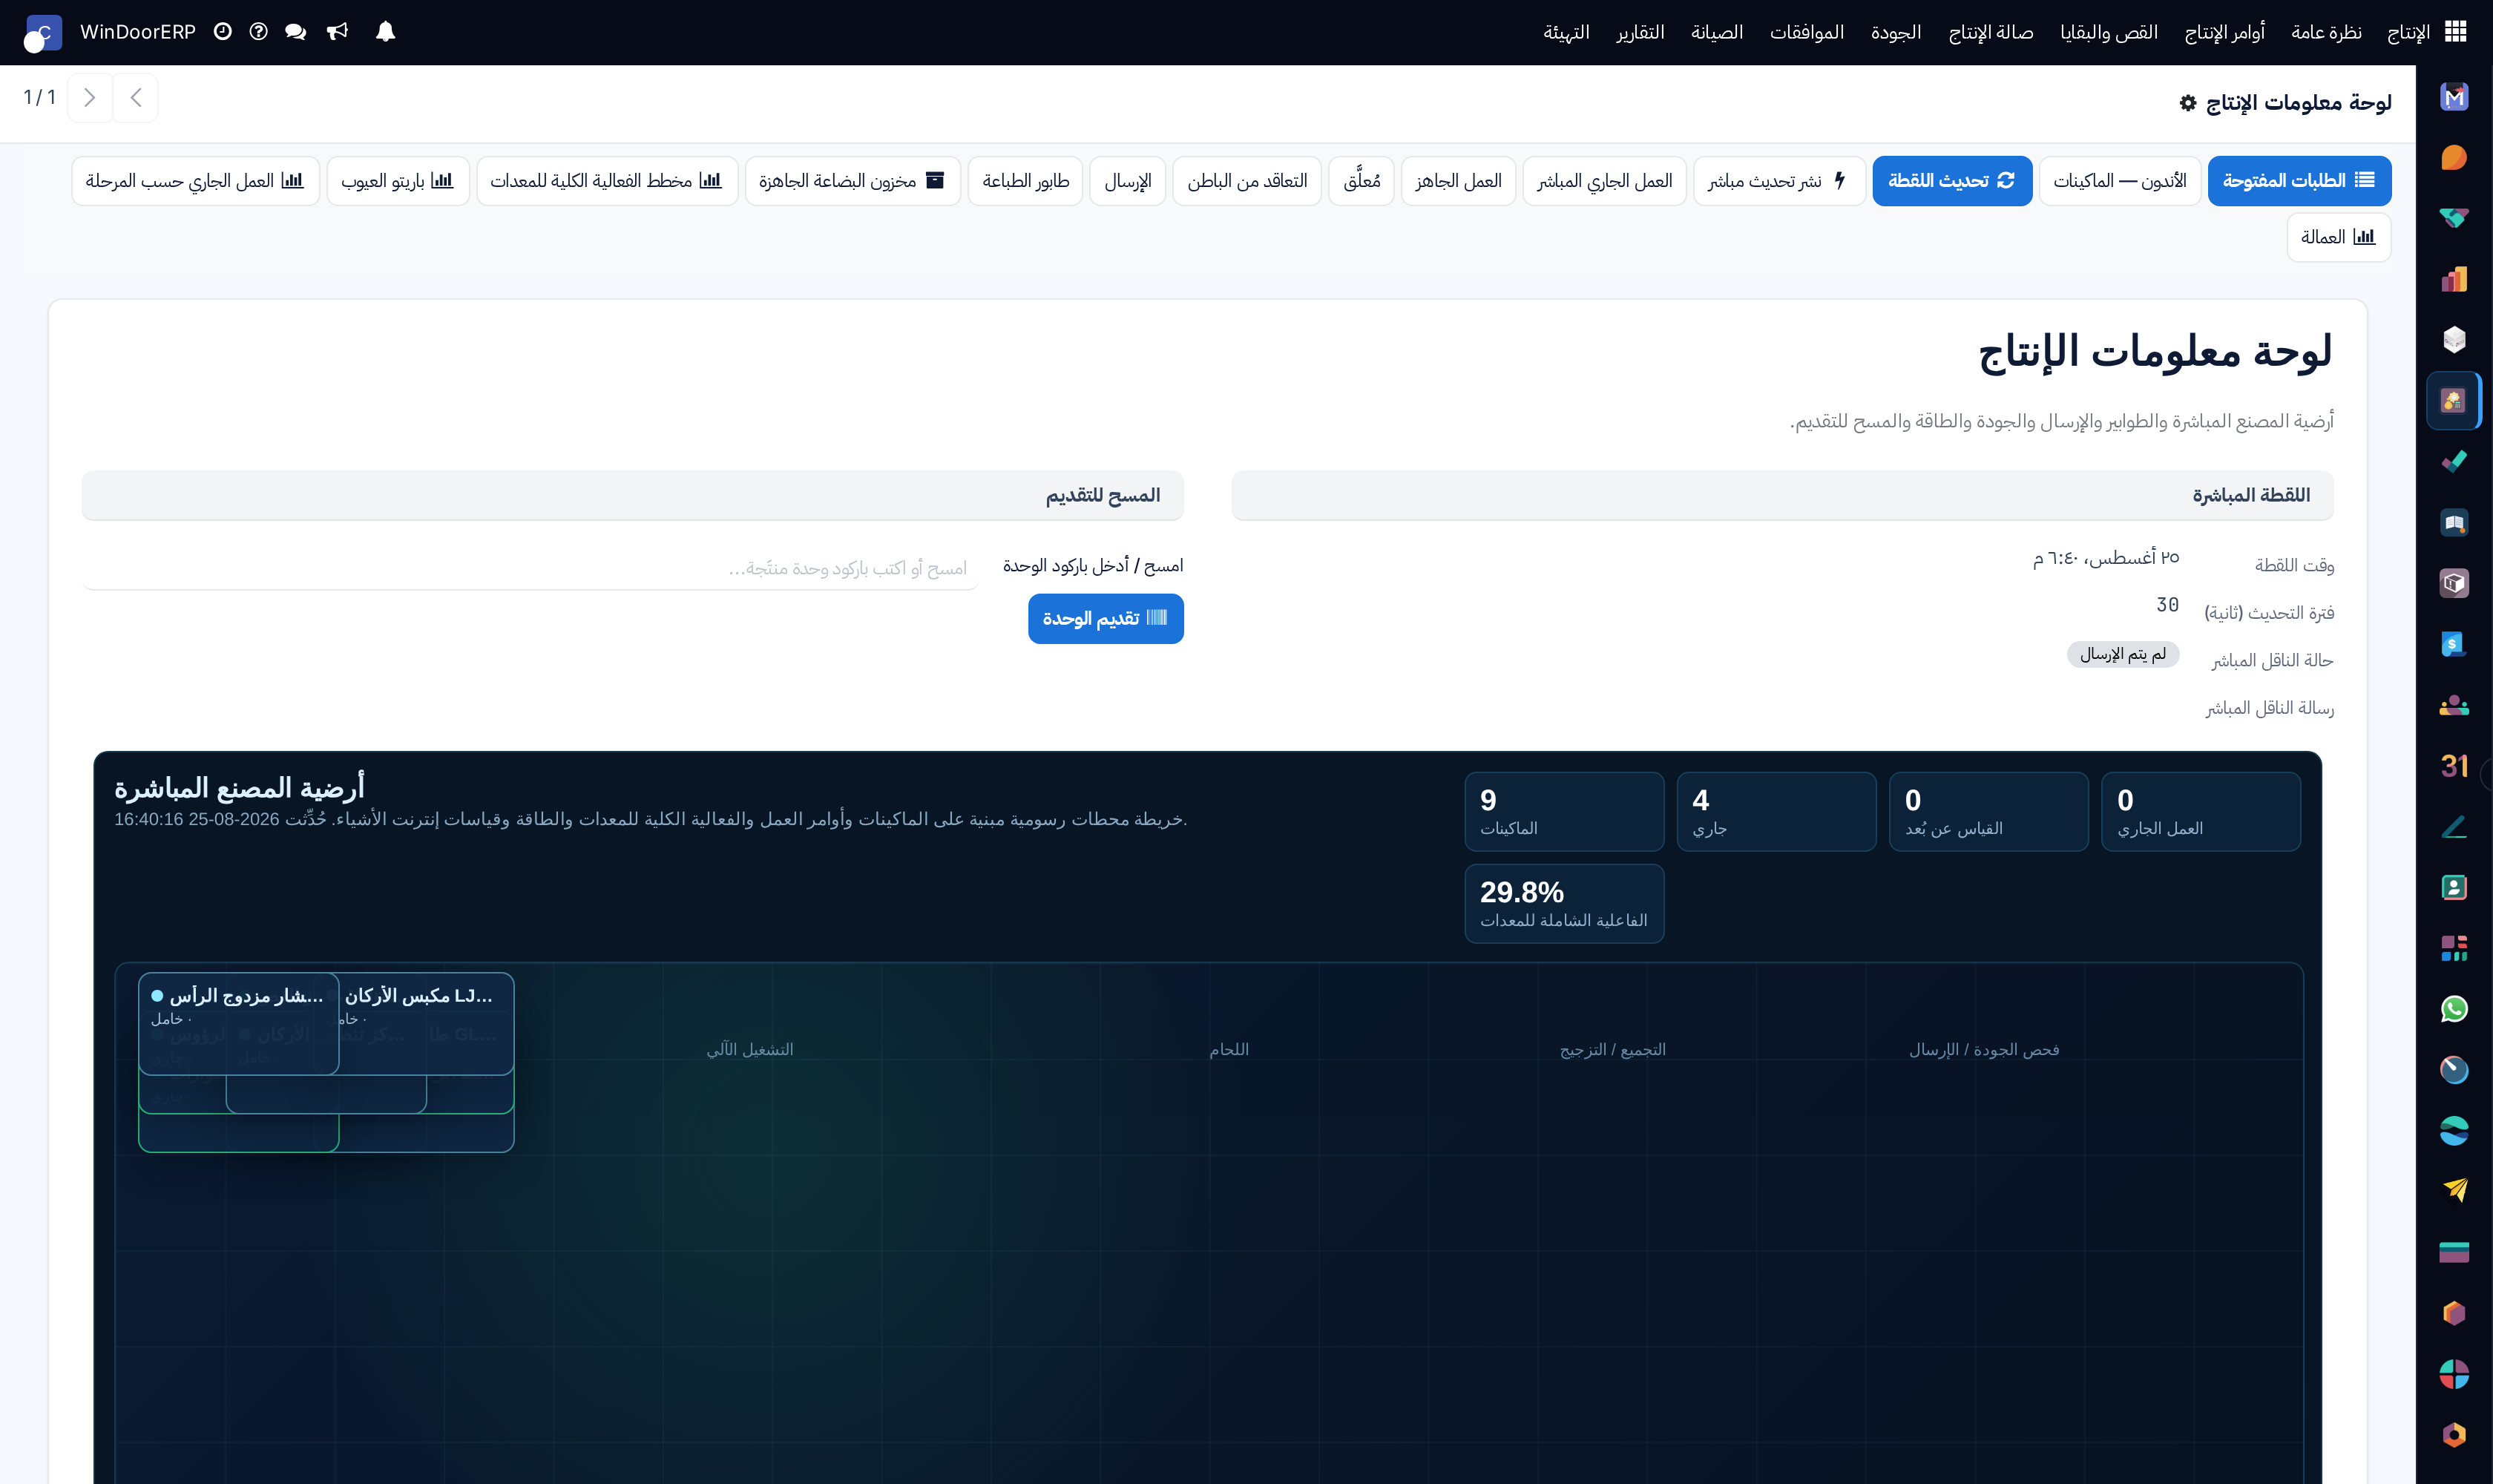This screenshot has width=2493, height=1484.
Task: Open the apps grid menu icon
Action: (2455, 32)
